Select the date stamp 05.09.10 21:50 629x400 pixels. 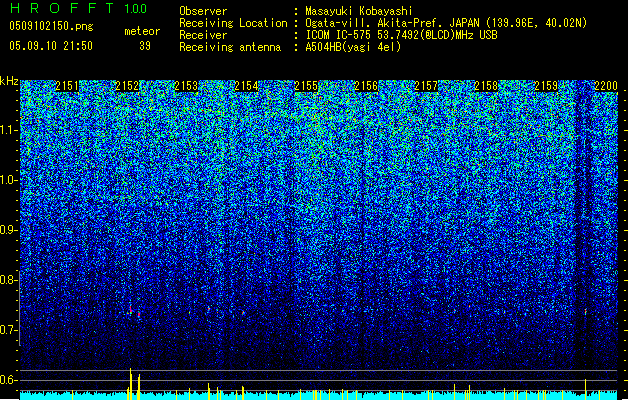[x=51, y=46]
